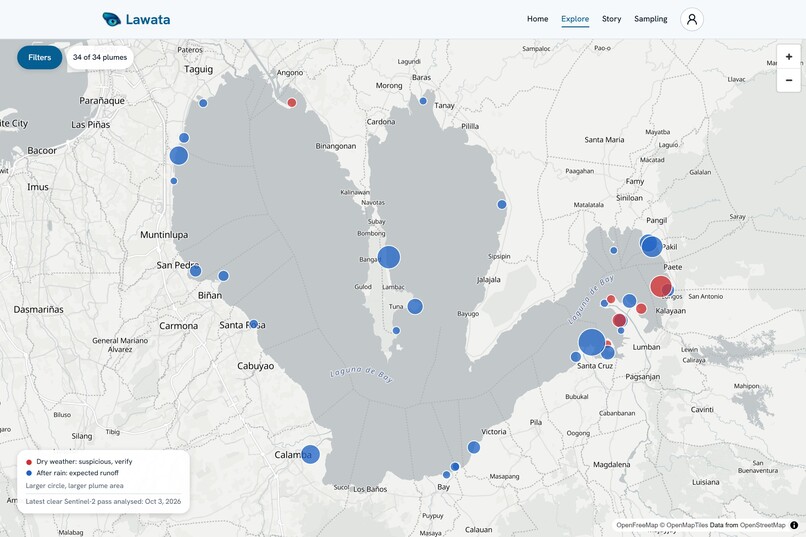
Task: Click the 'Laguna de Bay' central lake label
Action: coord(361,375)
